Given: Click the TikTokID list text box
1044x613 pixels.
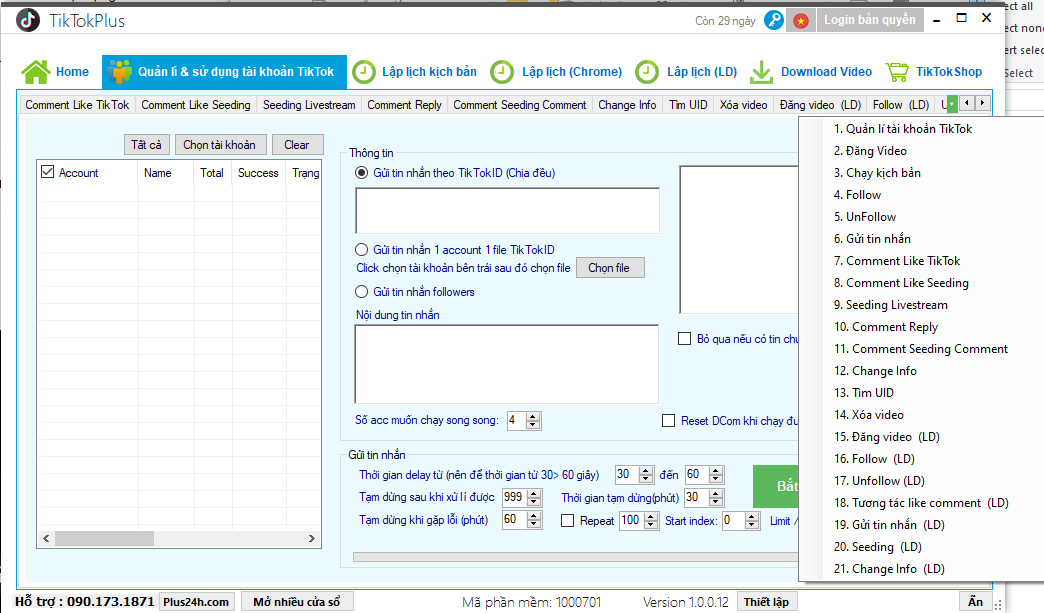Looking at the screenshot, I should (x=507, y=210).
